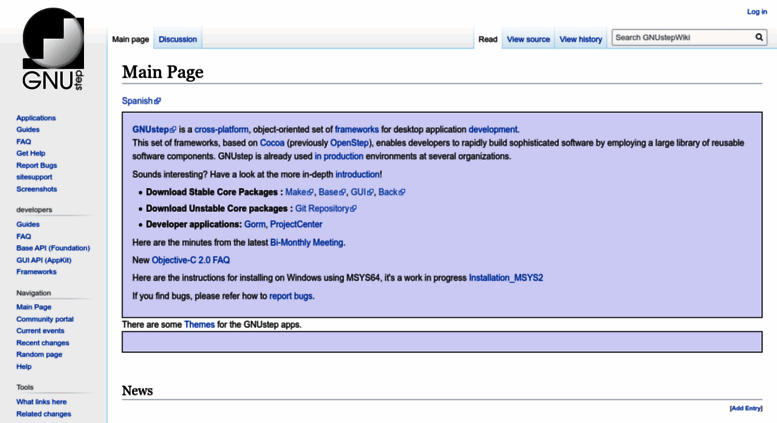Open the GNUstep external link
Screen dimensions: 777x423
154,130
